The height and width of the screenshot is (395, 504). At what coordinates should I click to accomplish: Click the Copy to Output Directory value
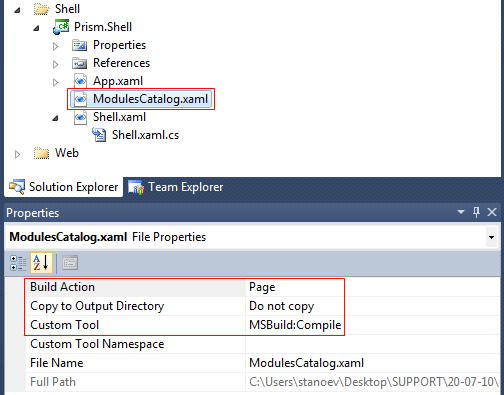pyautogui.click(x=282, y=306)
